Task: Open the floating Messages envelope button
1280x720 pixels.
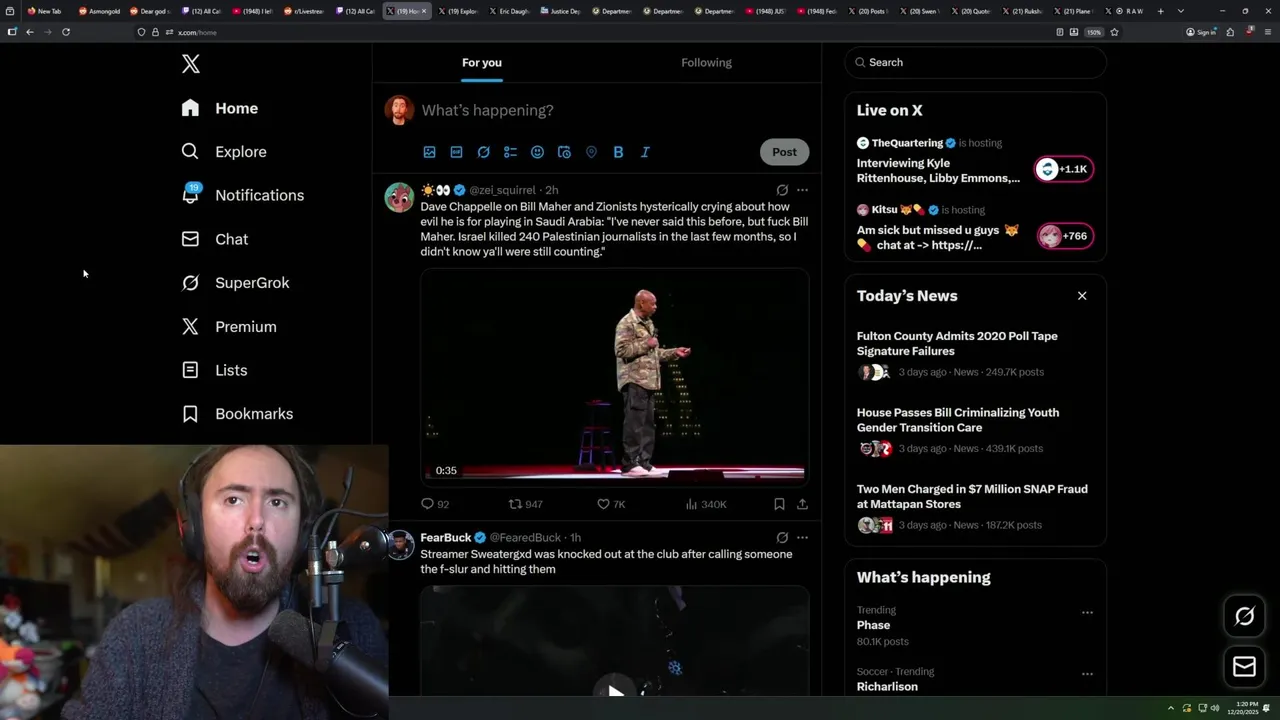Action: [1244, 667]
